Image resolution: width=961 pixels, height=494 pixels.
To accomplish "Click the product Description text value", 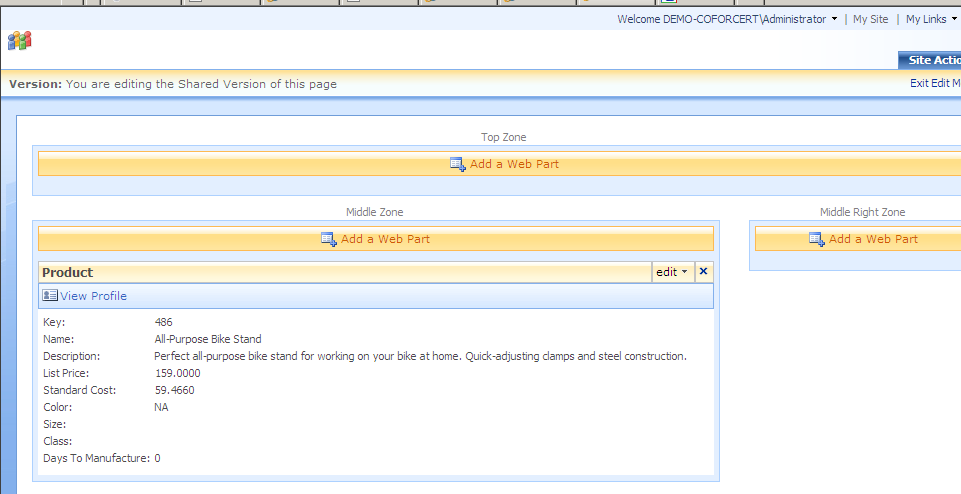I will point(420,356).
